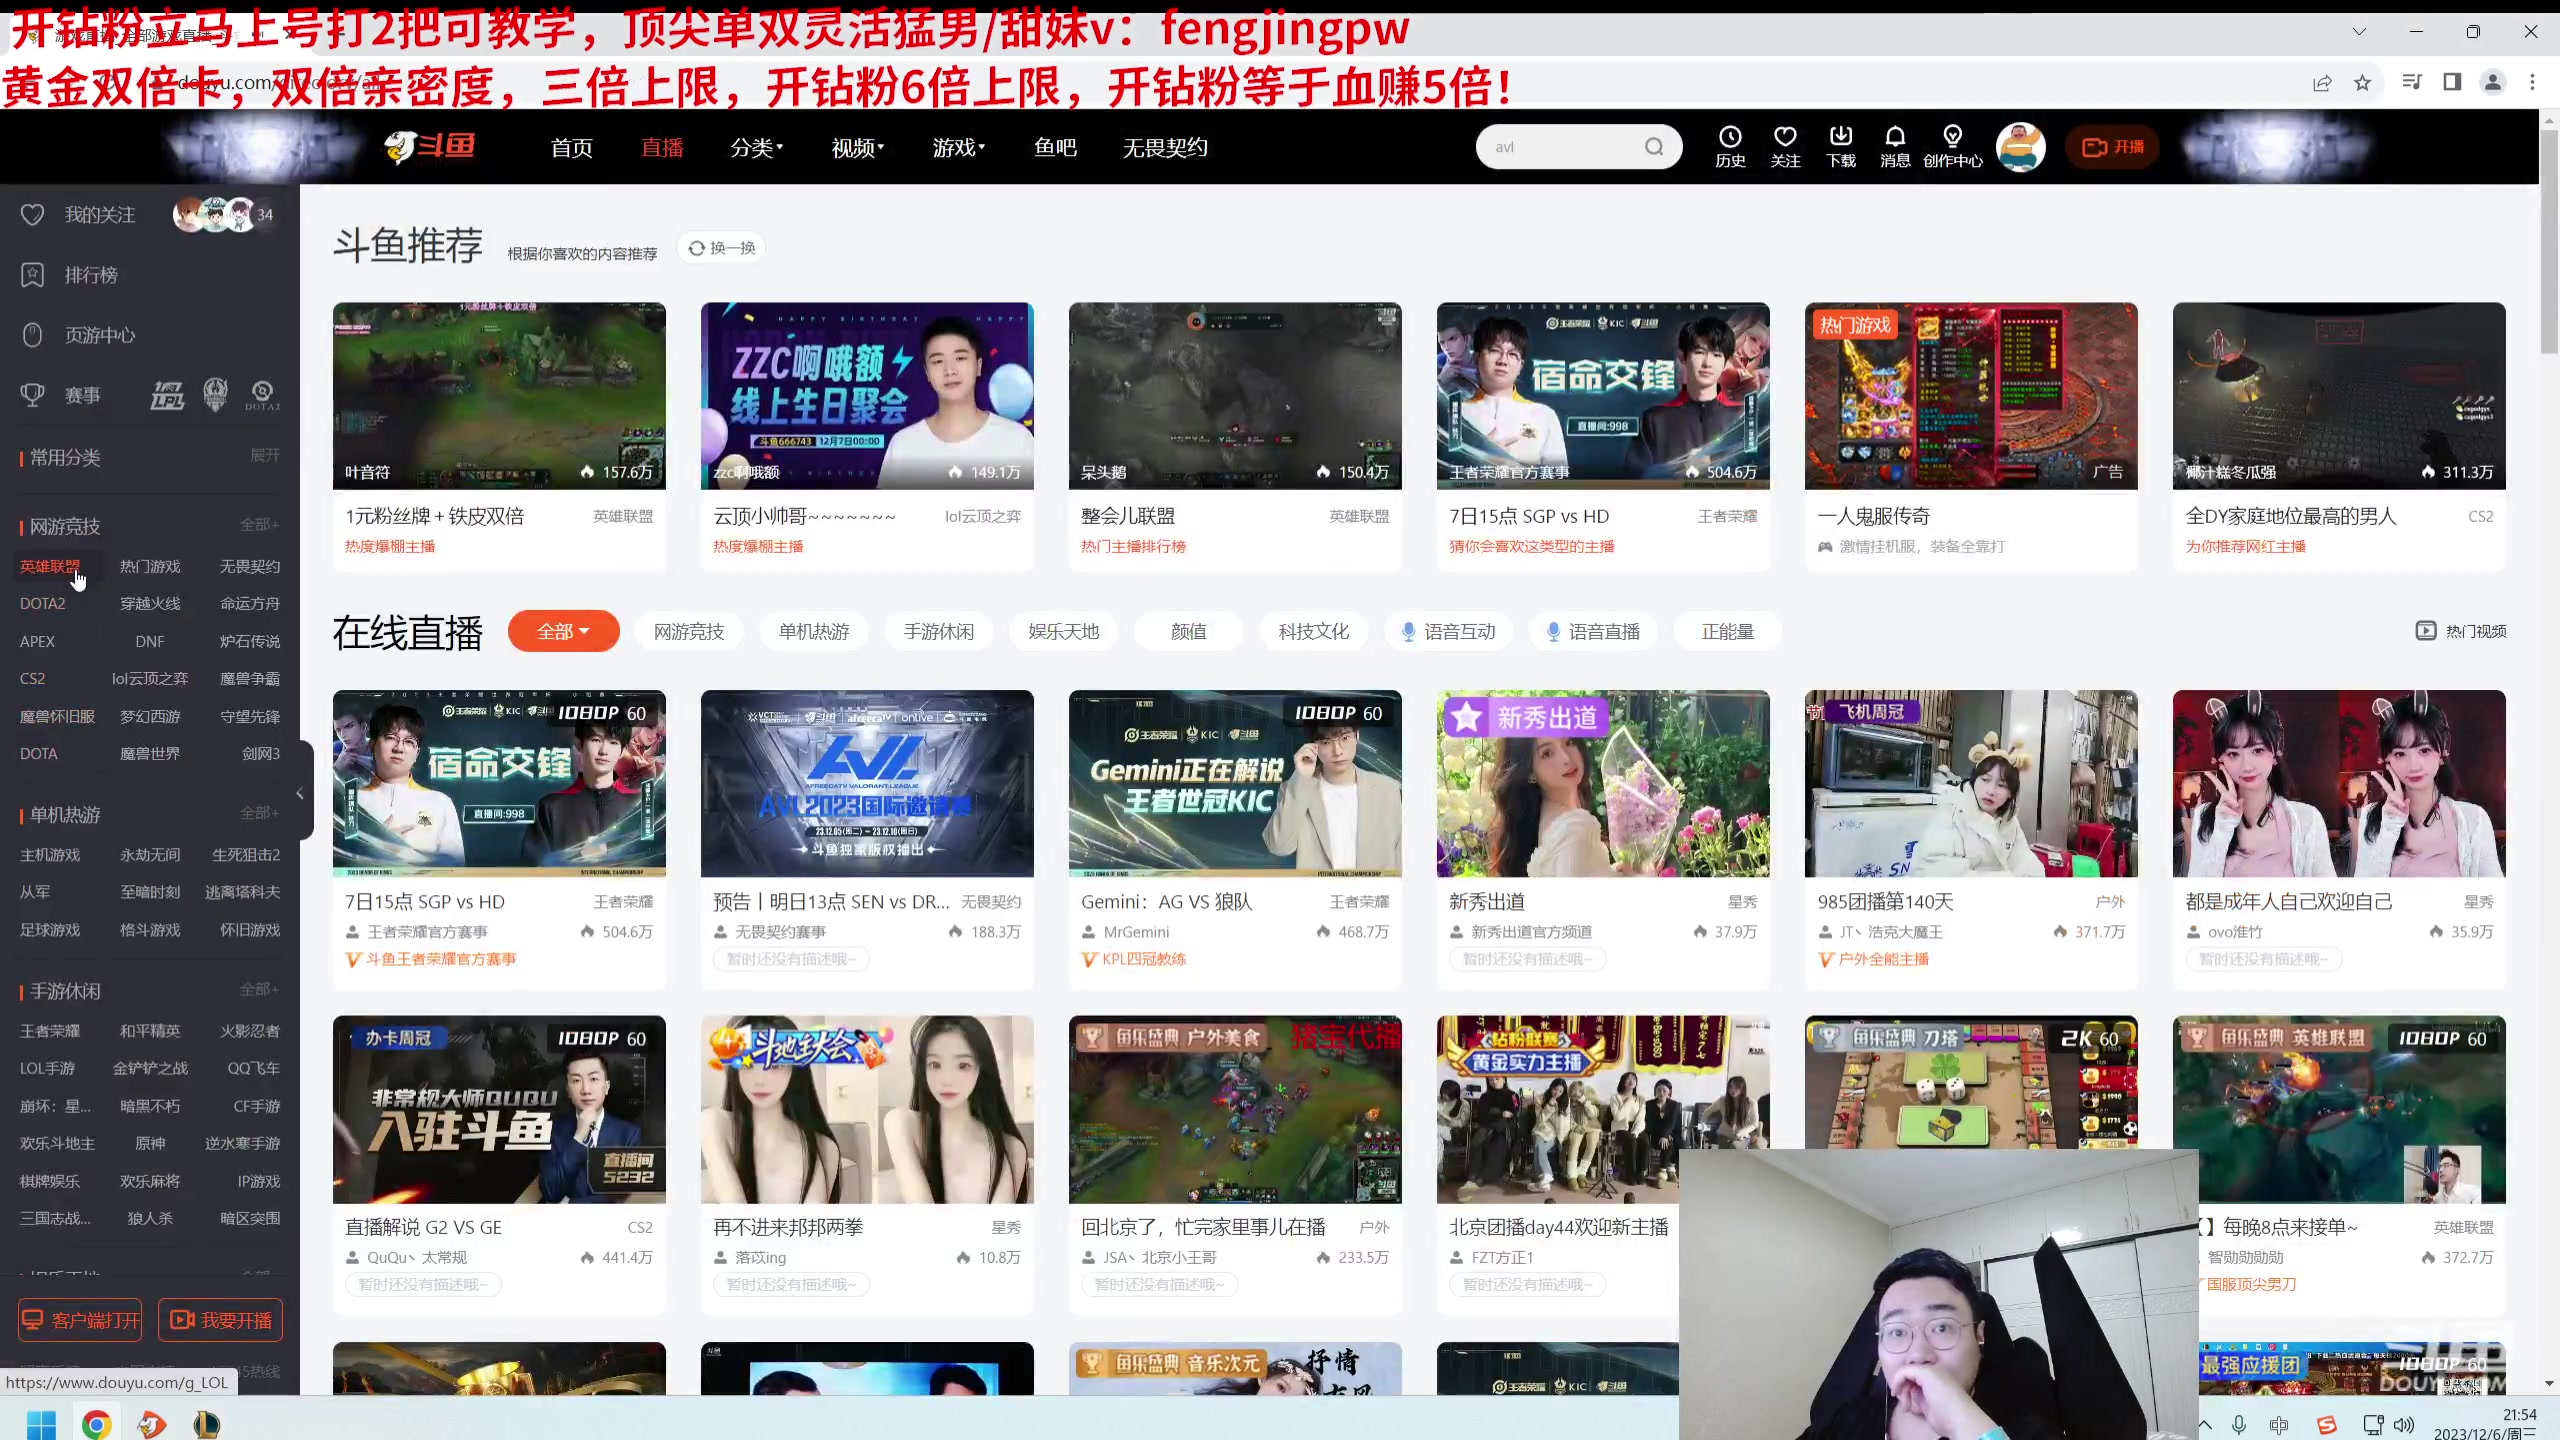Open the 分类 dropdown in navigation
2560x1440 pixels.
click(756, 148)
